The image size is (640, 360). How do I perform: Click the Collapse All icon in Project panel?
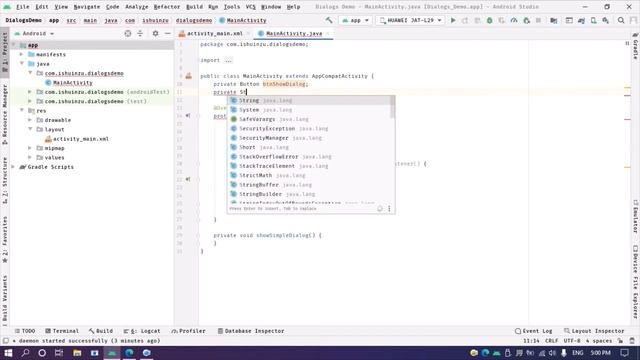pyautogui.click(x=140, y=33)
